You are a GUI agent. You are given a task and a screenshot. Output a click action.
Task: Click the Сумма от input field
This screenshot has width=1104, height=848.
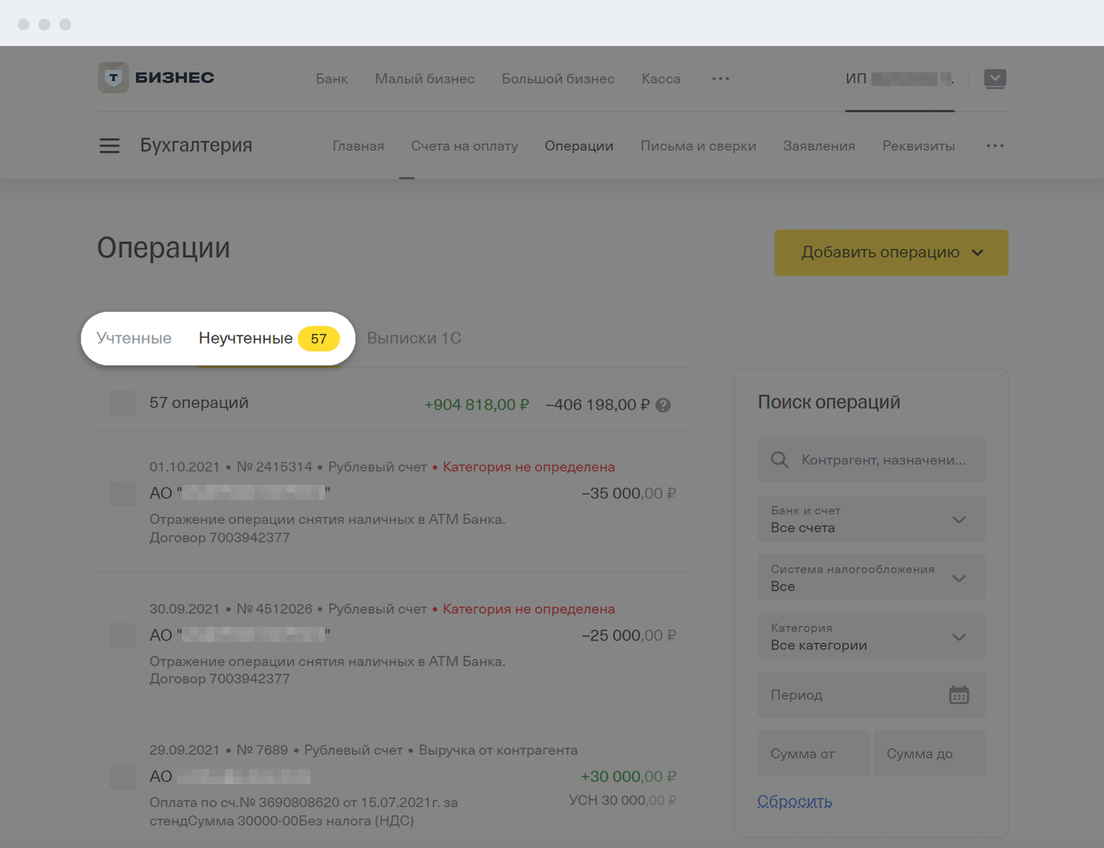(x=812, y=754)
